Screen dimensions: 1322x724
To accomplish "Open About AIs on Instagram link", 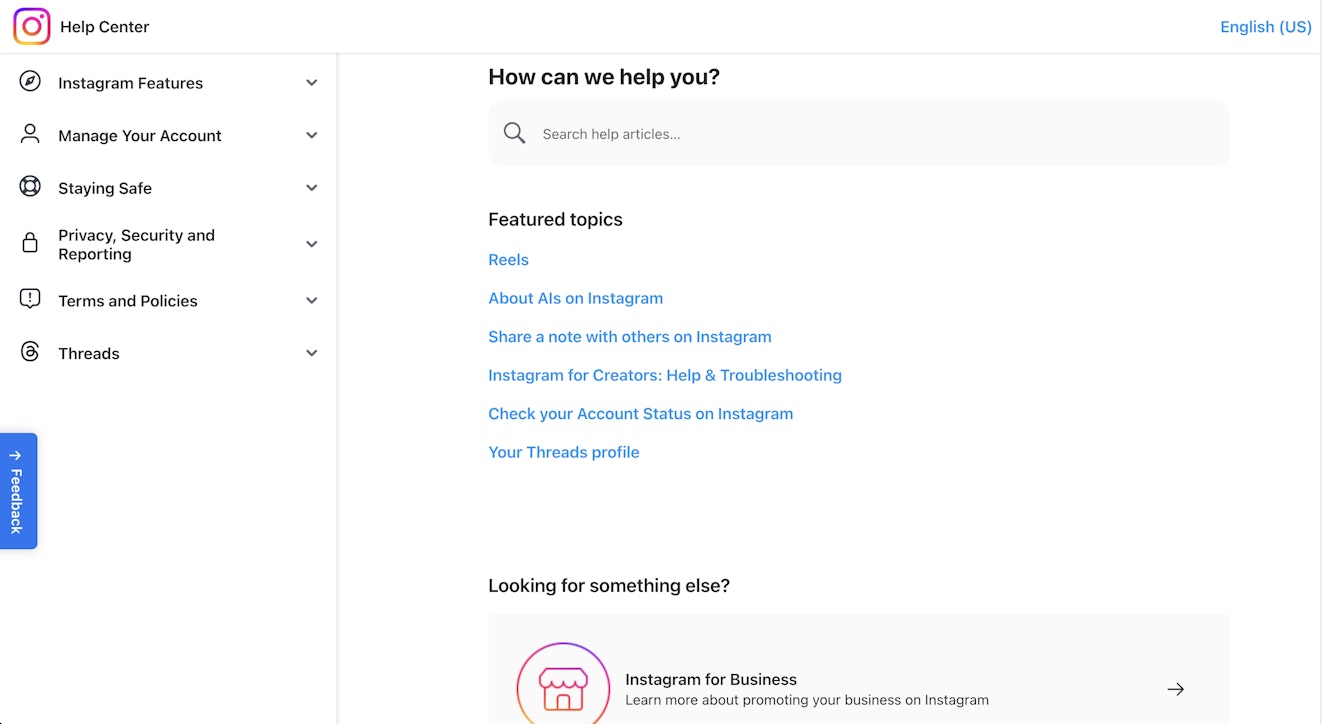I will click(575, 298).
